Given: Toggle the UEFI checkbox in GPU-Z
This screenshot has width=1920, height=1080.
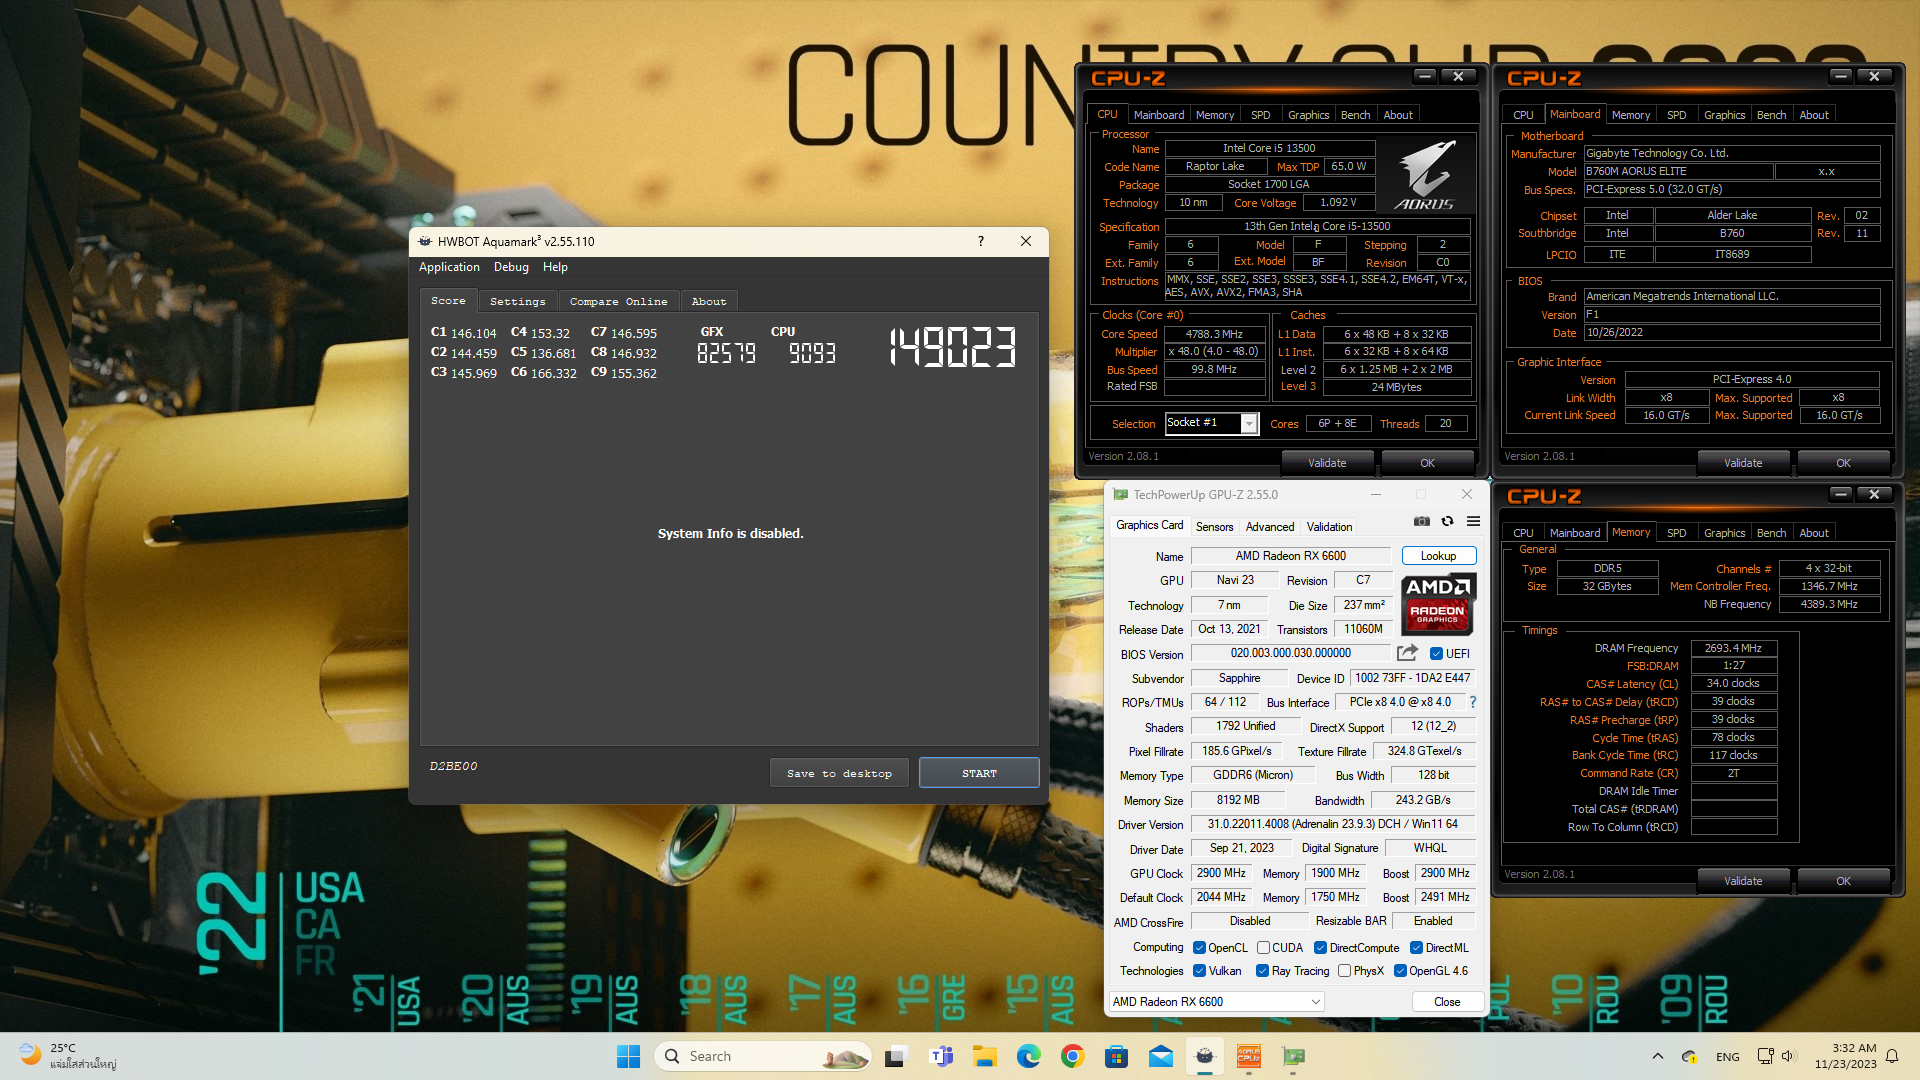Looking at the screenshot, I should coord(1437,654).
